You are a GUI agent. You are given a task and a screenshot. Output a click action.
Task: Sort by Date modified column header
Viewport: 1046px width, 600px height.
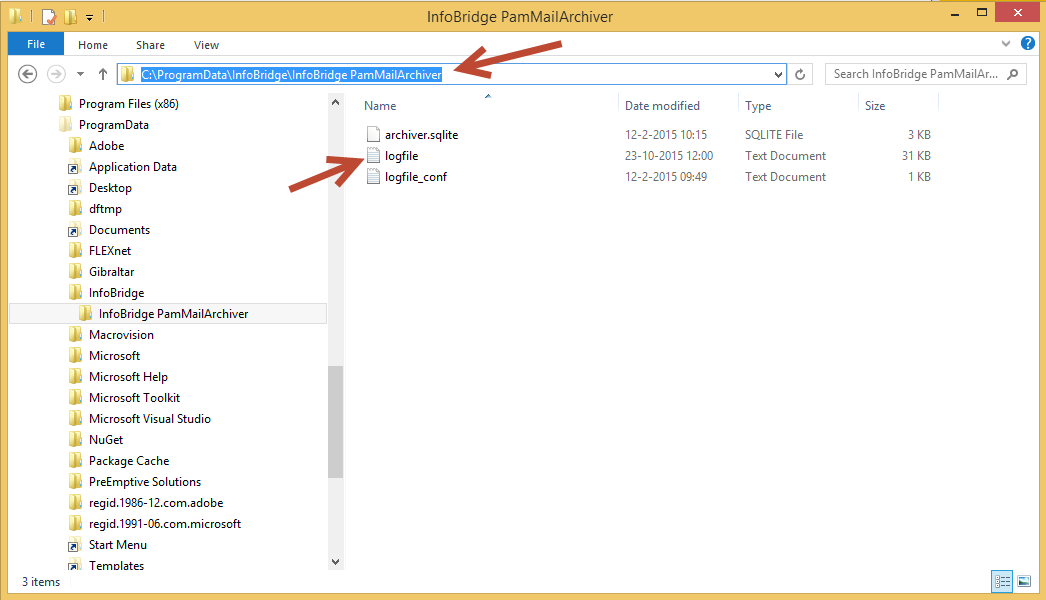(x=662, y=105)
